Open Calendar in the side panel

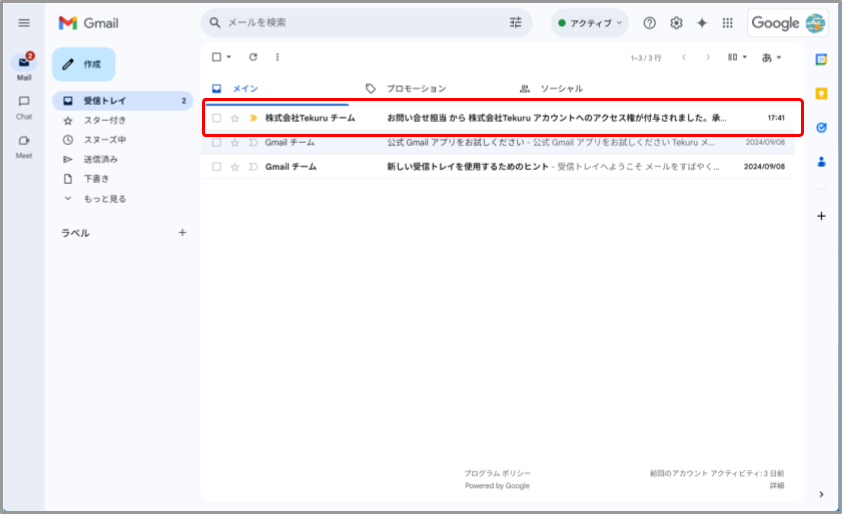(821, 59)
